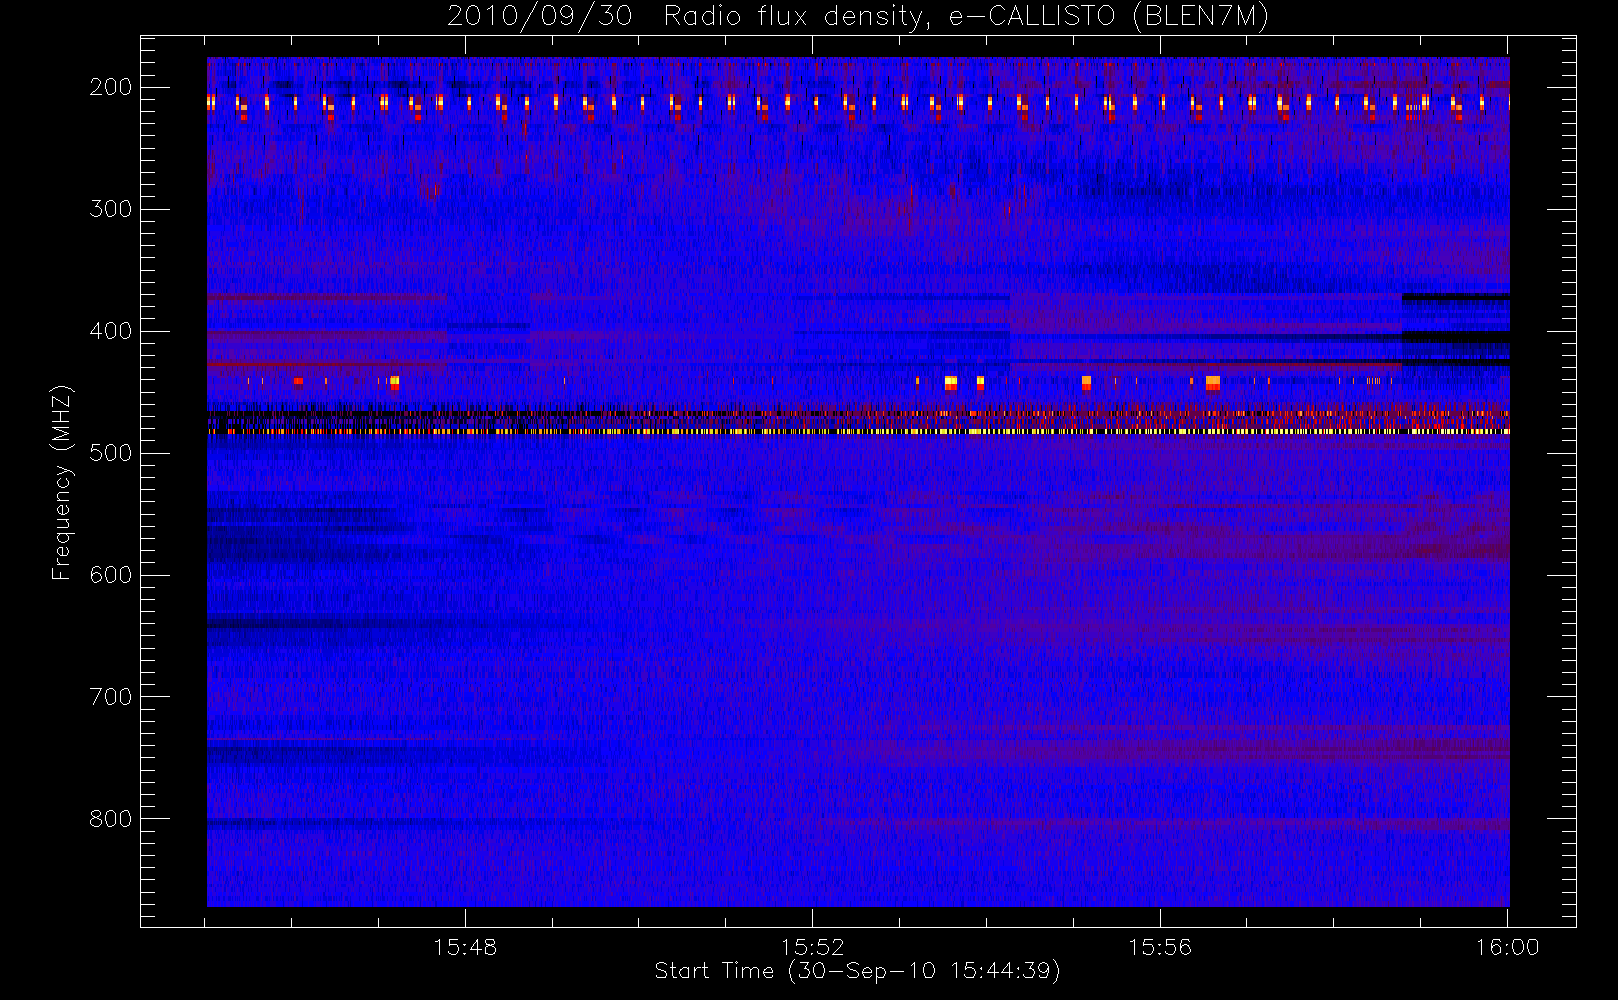Click the Start Time axis title
1618x1000 pixels.
tap(857, 971)
